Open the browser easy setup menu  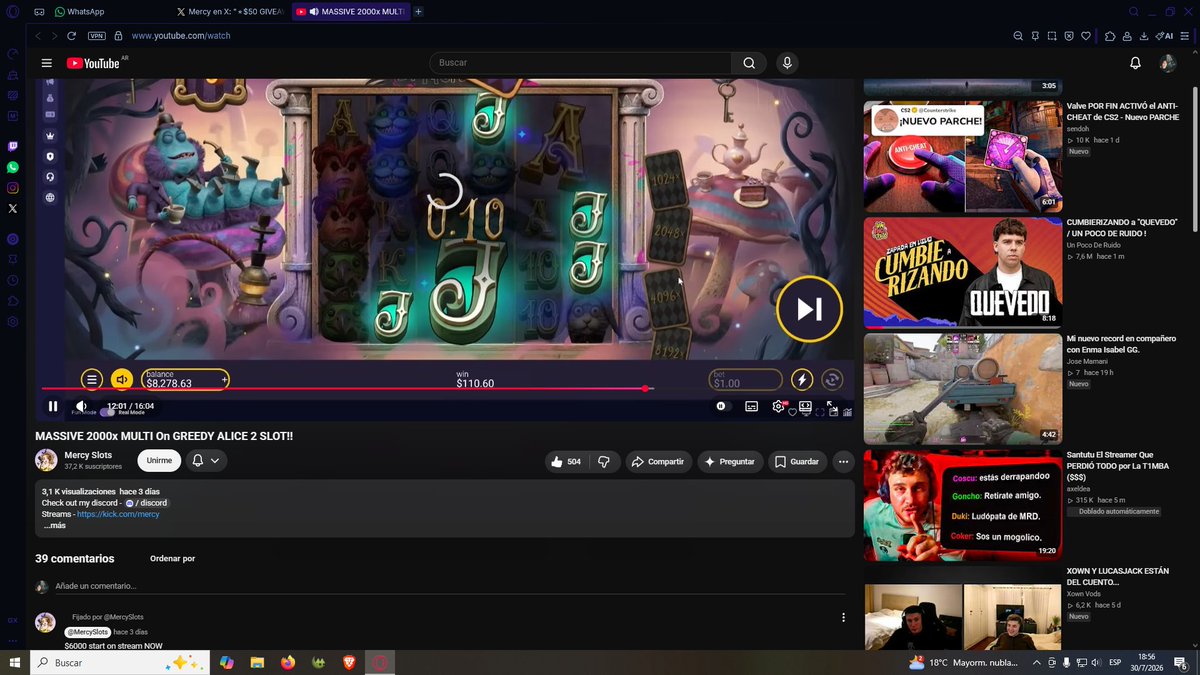tap(1185, 36)
